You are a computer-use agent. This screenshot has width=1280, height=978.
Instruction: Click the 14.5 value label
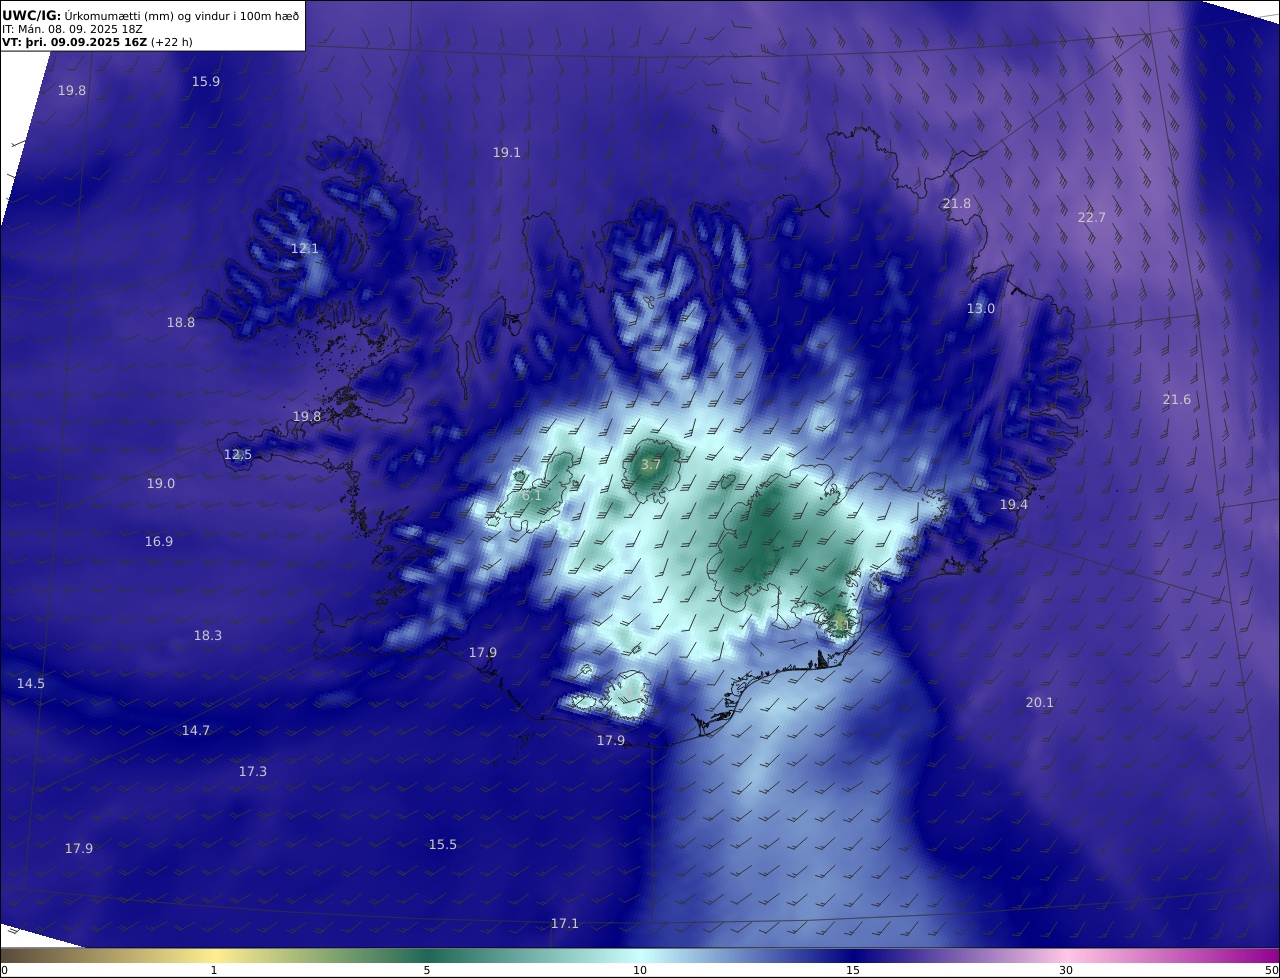(x=31, y=683)
